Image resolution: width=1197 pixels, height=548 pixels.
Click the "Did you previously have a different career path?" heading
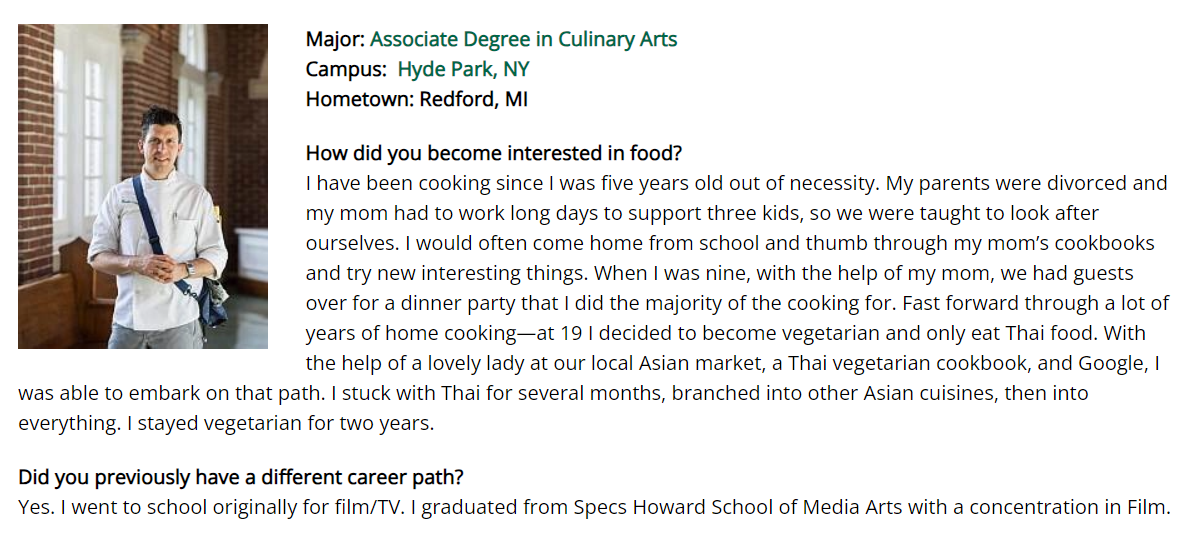click(240, 477)
